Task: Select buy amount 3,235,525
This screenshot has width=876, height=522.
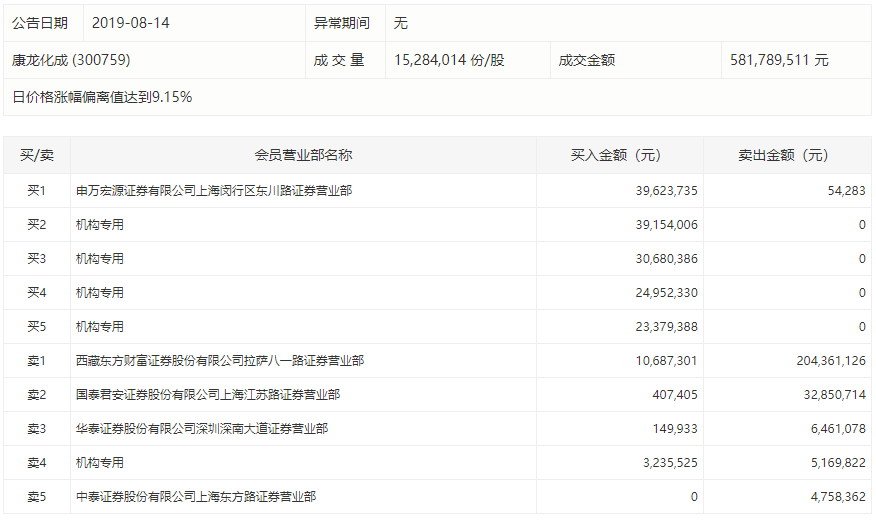Action: (670, 463)
